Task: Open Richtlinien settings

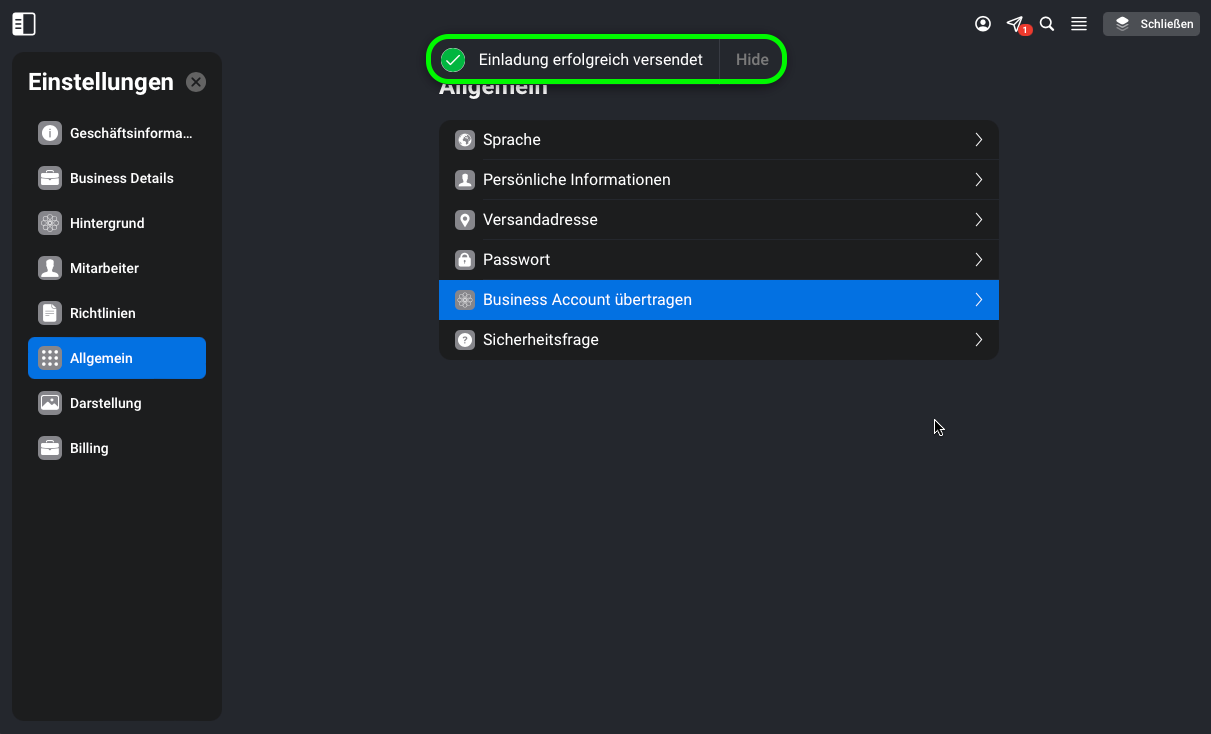Action: coord(117,313)
